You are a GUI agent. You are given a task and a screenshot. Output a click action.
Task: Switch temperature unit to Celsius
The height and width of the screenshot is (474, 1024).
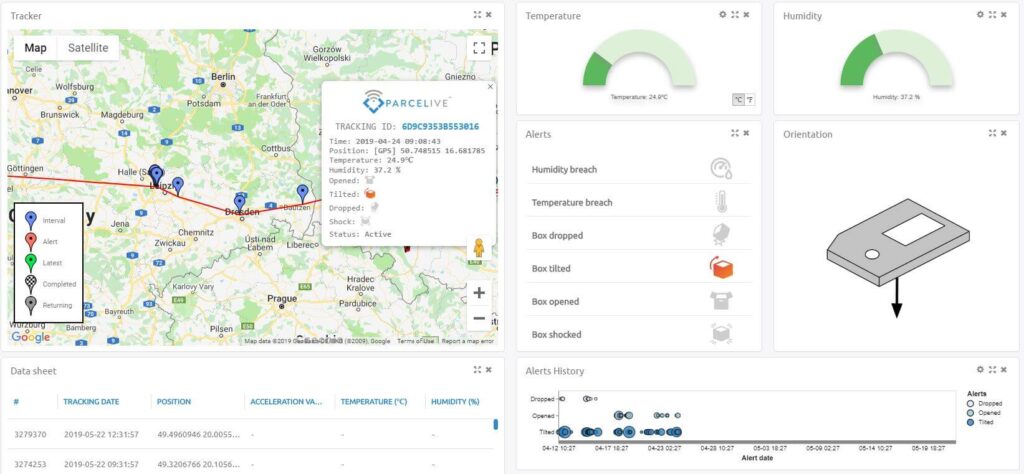tap(738, 99)
